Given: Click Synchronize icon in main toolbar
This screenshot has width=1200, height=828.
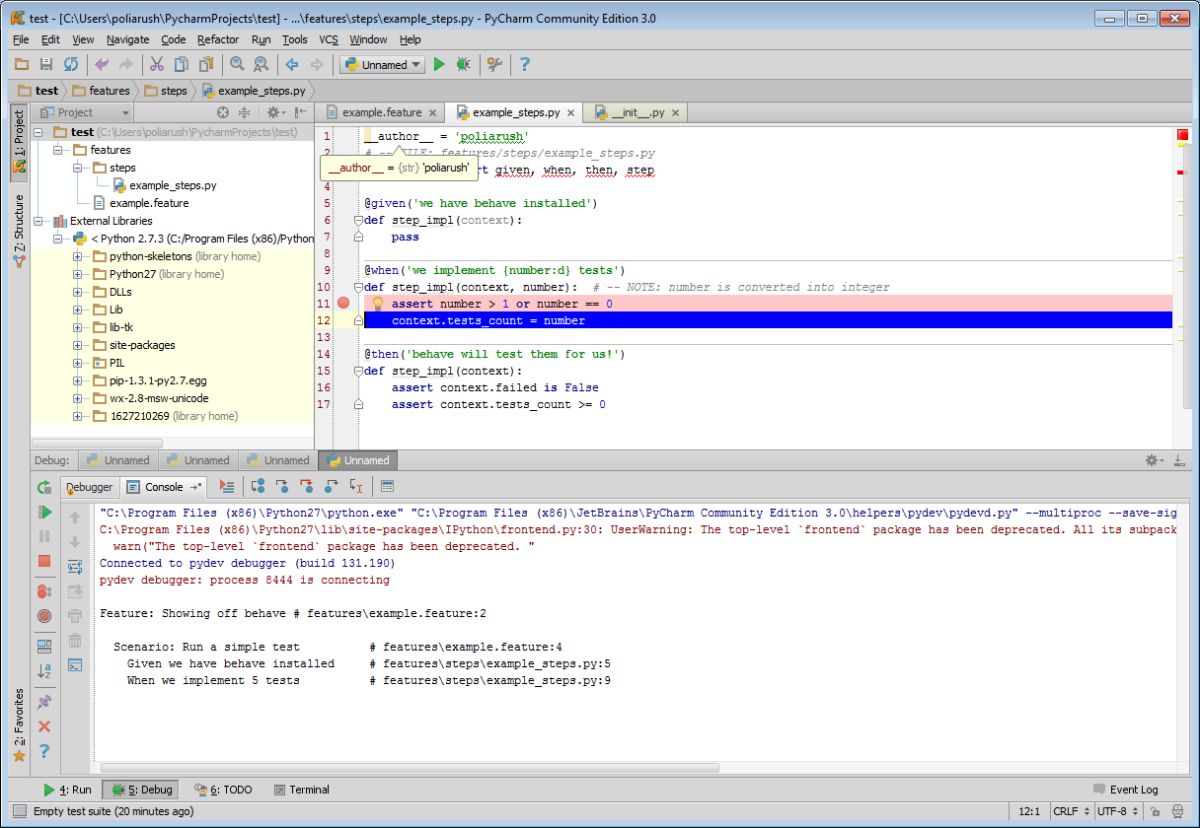Looking at the screenshot, I should click(71, 64).
